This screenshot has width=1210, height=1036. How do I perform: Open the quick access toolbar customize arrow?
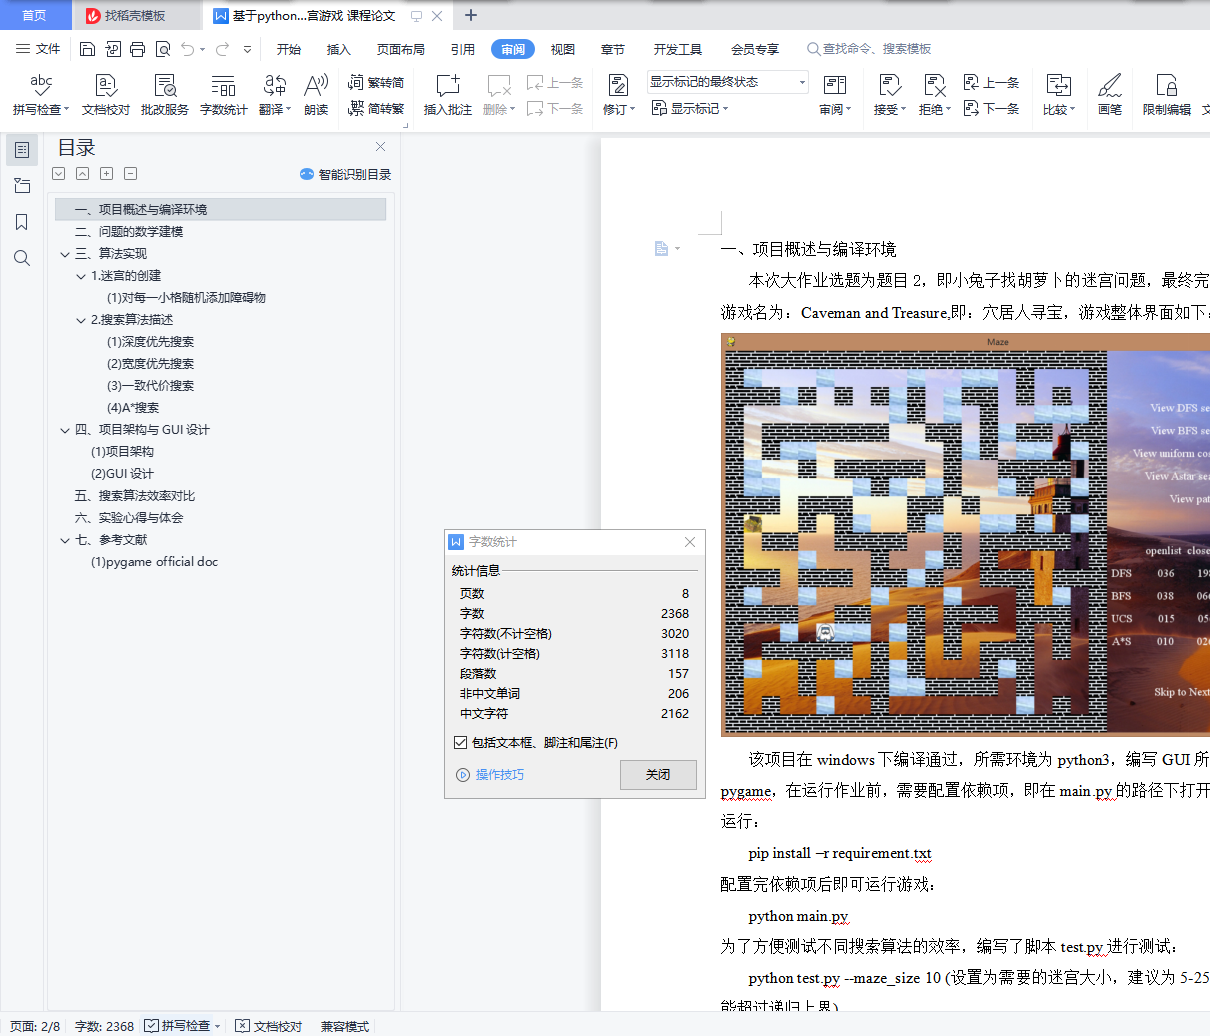point(247,49)
